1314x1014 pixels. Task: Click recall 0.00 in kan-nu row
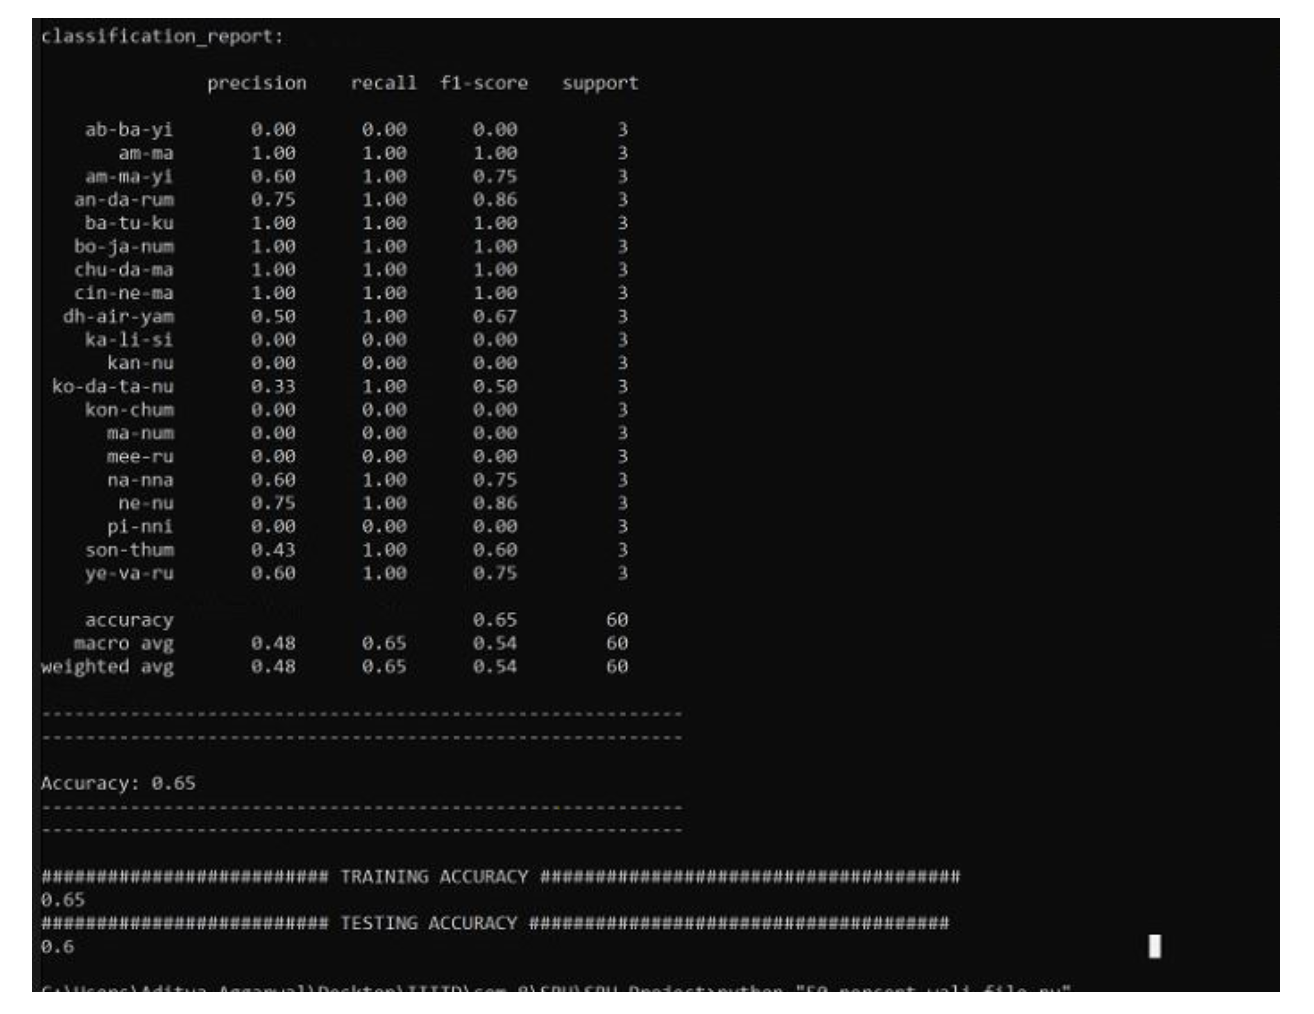[384, 363]
